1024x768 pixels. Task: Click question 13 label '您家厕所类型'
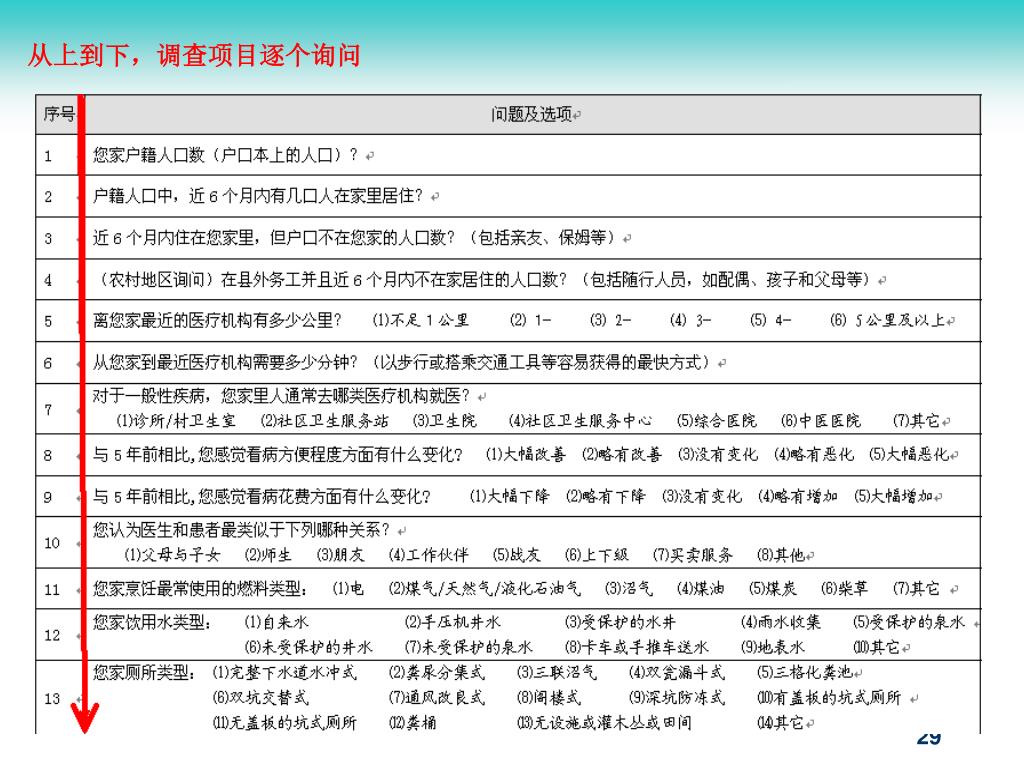tap(144, 672)
